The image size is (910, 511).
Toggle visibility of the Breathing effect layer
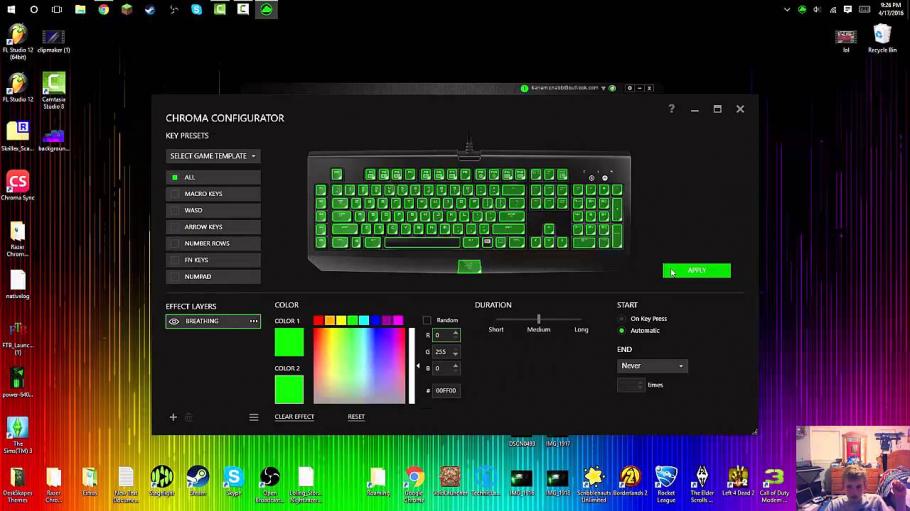coord(174,322)
